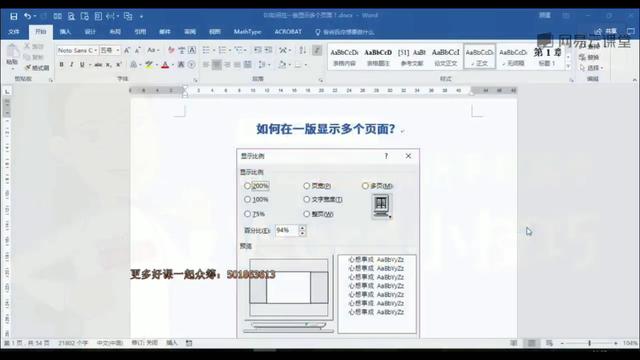Expand the bullet list dropdown arrow
Image resolution: width=640 pixels, height=360 pixels.
[x=214, y=50]
